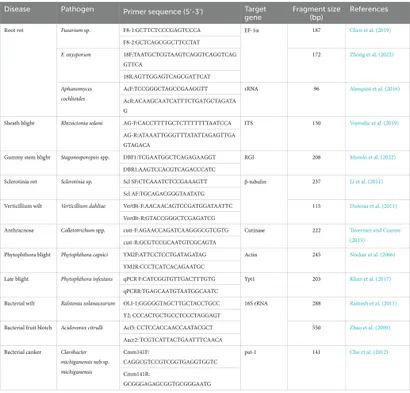The image size is (410, 393).
Task: Select the Sclerotinia rot disease cell
Action: coord(20,182)
